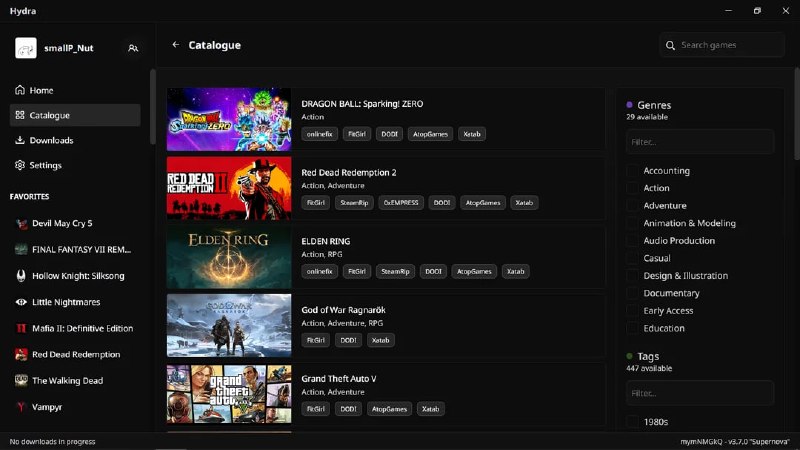Click the Little Nightmares eye icon

point(21,302)
